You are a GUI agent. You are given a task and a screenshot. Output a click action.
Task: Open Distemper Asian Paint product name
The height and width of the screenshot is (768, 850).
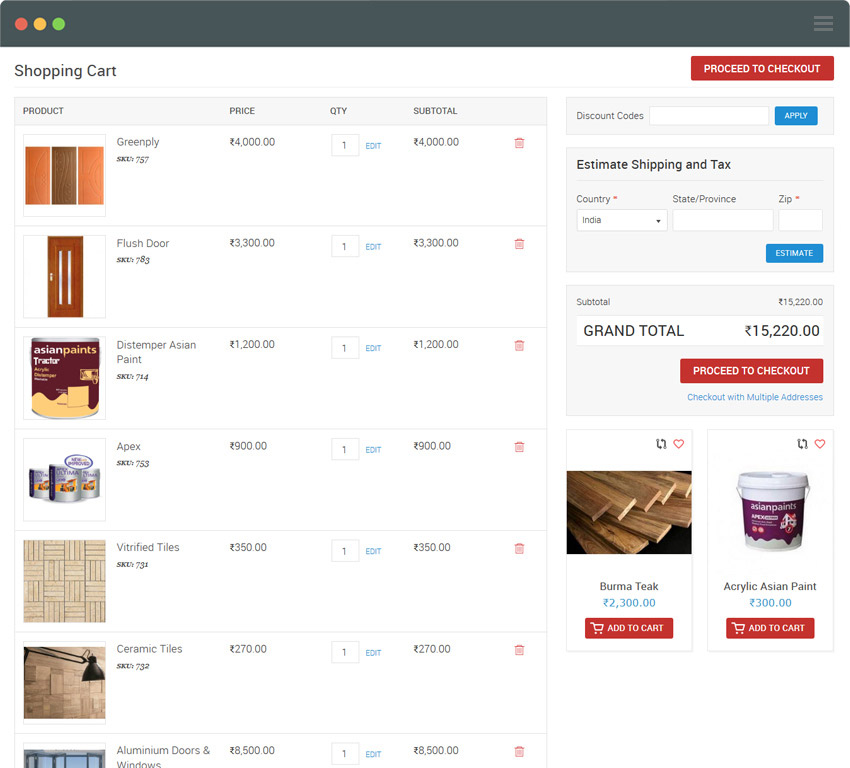pyautogui.click(x=156, y=352)
